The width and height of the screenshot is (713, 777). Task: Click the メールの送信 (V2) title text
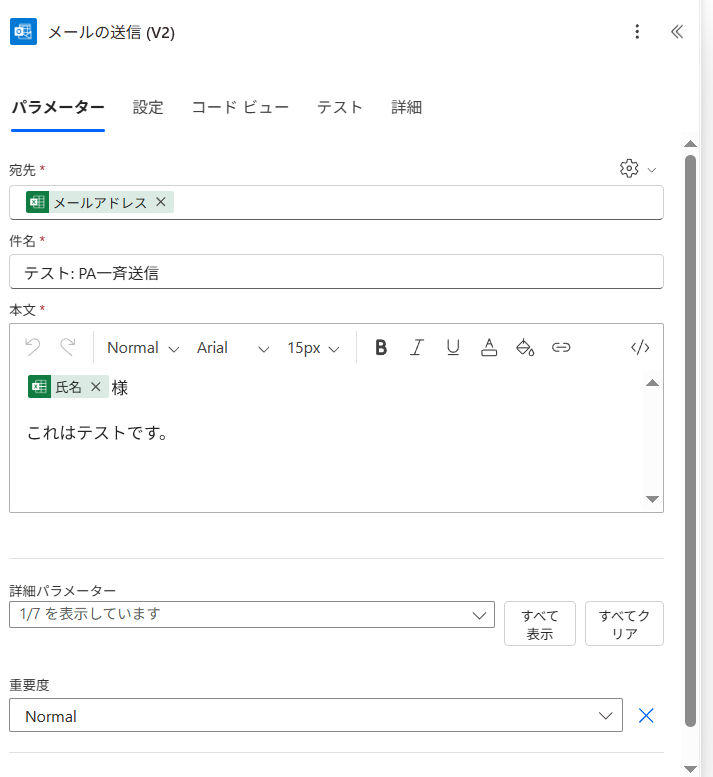(111, 32)
